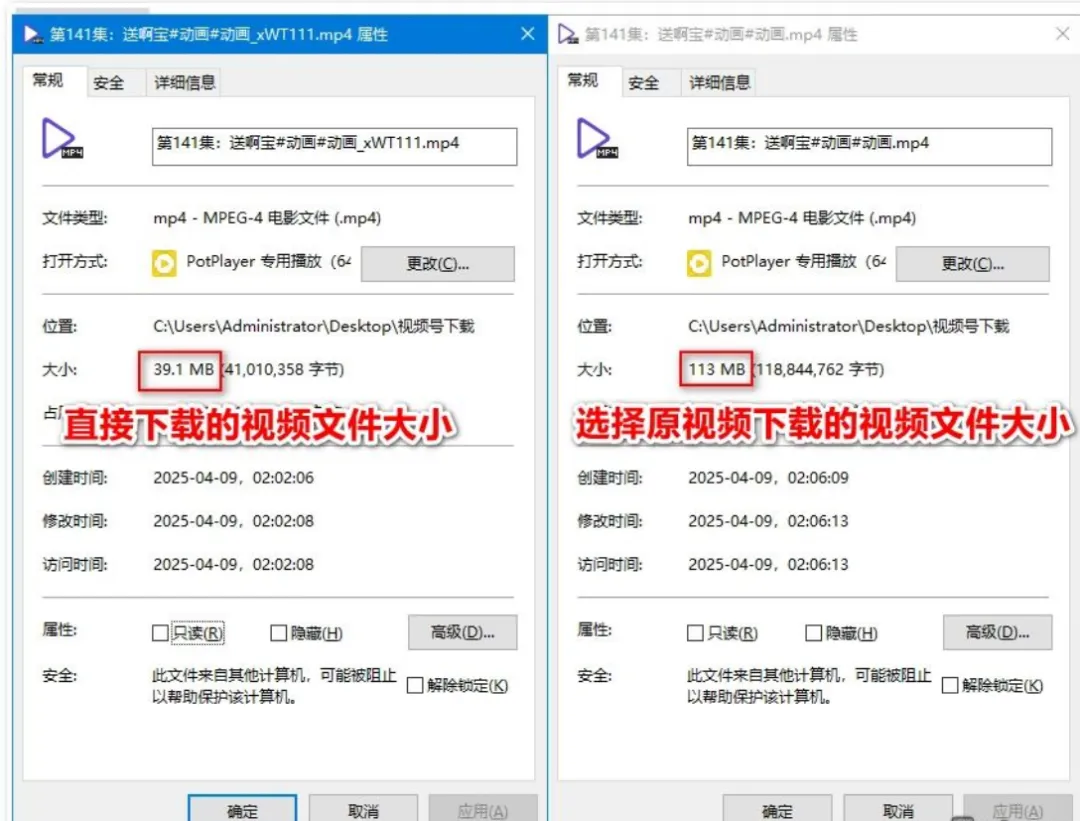Image resolution: width=1080 pixels, height=821 pixels.
Task: Click the MP4 file icon in right dialog
Action: point(596,138)
